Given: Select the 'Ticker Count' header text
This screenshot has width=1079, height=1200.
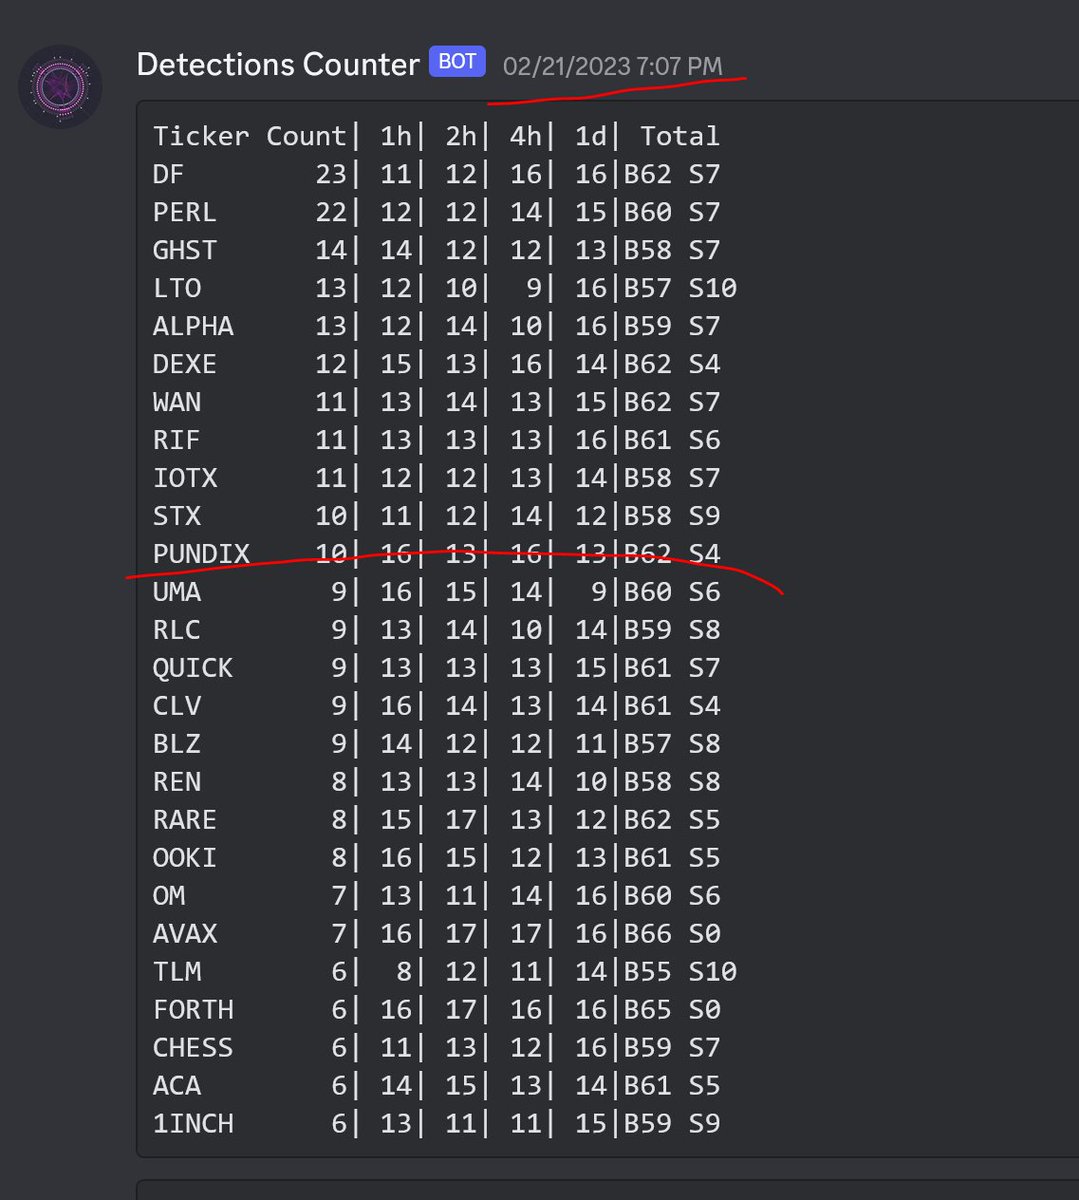Looking at the screenshot, I should click(249, 136).
